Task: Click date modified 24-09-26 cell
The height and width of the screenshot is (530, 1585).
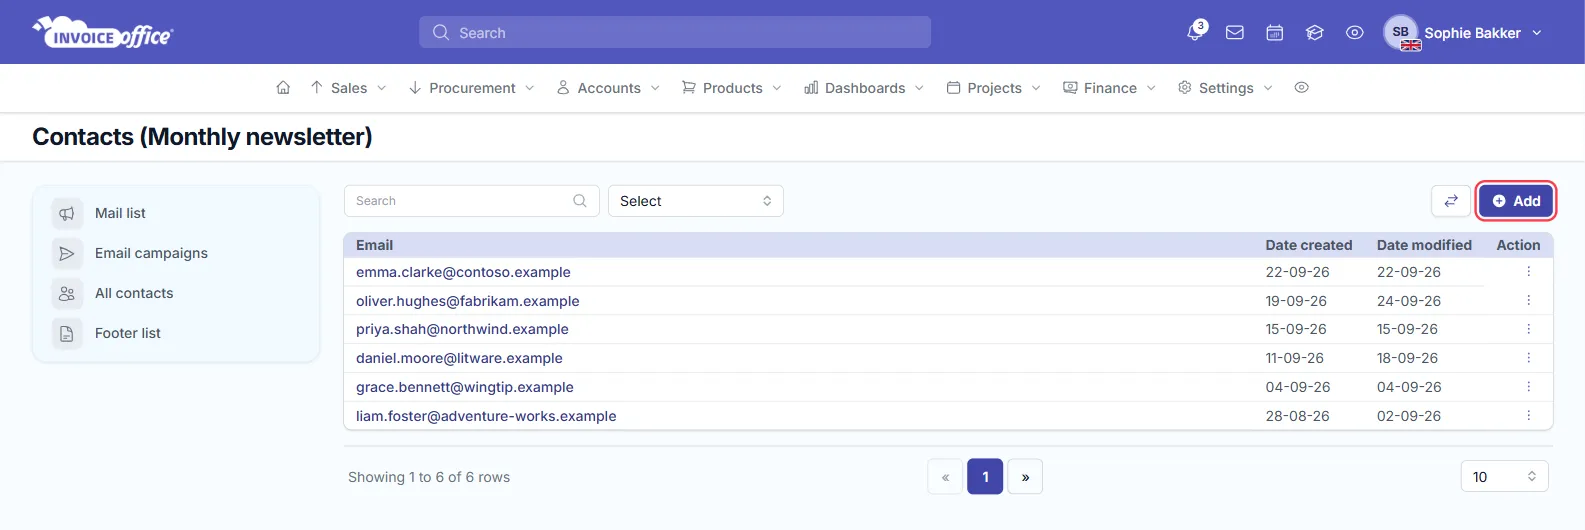Action: 1409,301
